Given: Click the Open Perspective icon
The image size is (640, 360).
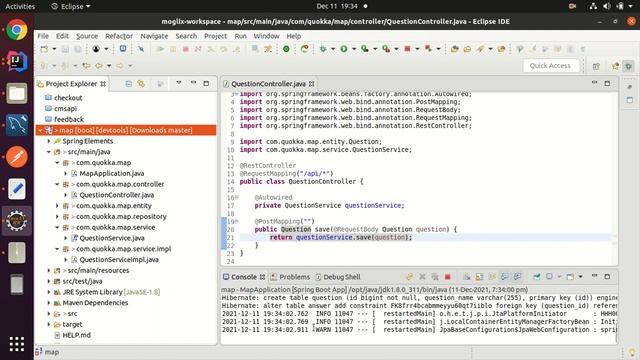Looking at the screenshot, I should 596,66.
